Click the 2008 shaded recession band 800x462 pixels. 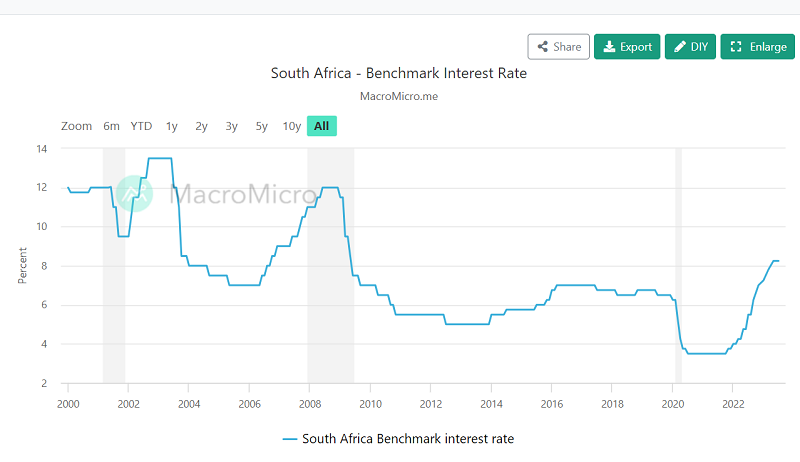pyautogui.click(x=330, y=300)
